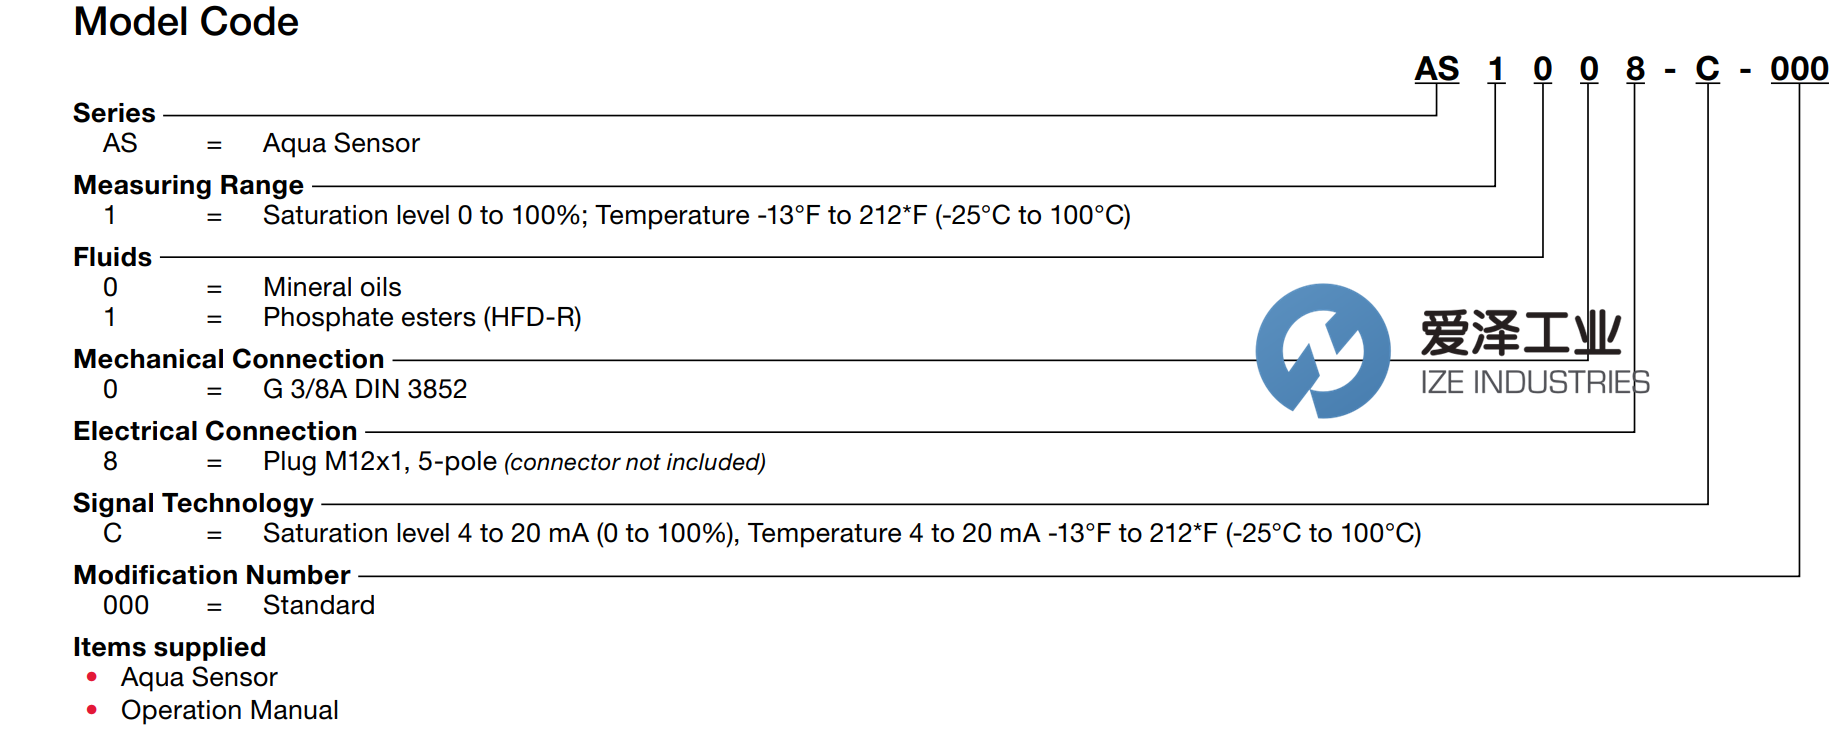Click the "Modification Number" heading
This screenshot has width=1848, height=739.
(x=212, y=575)
